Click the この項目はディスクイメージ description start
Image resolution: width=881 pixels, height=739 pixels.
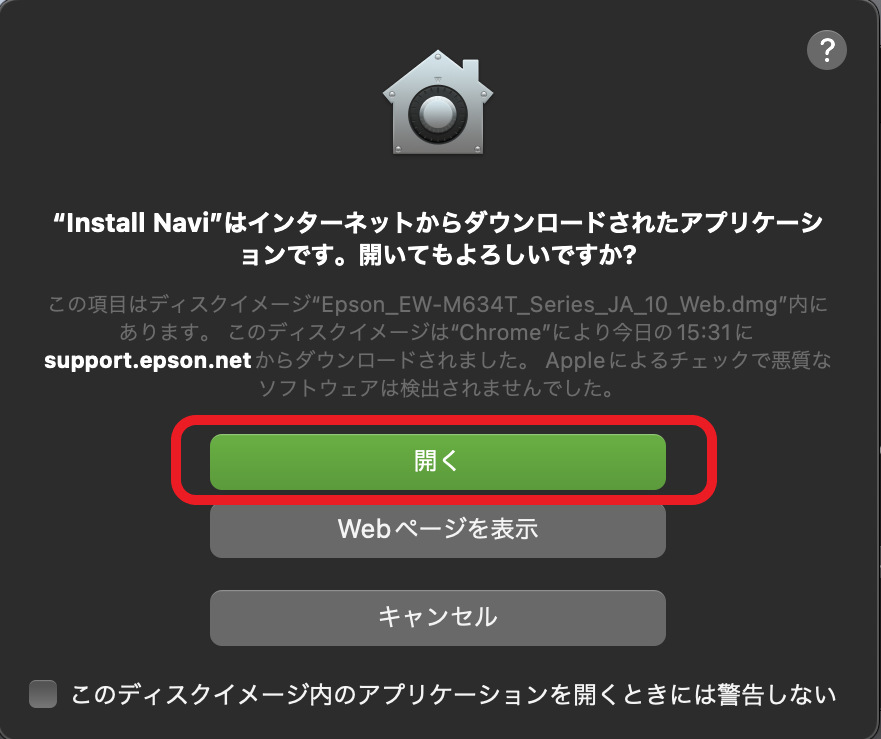pyautogui.click(x=180, y=305)
